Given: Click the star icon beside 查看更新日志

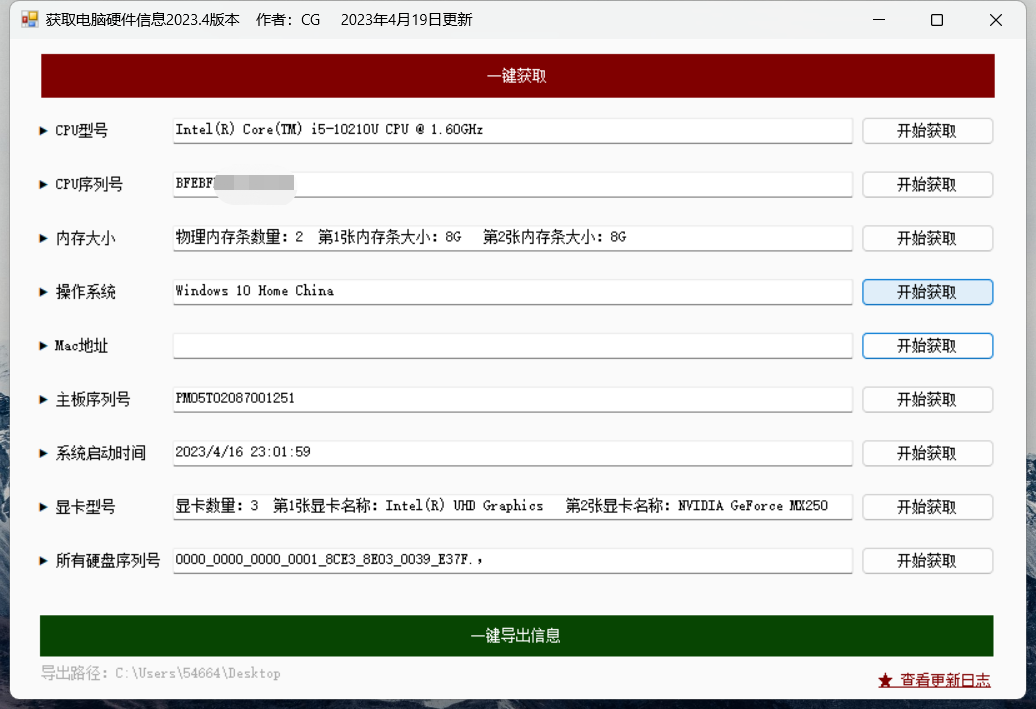Looking at the screenshot, I should click(x=885, y=681).
